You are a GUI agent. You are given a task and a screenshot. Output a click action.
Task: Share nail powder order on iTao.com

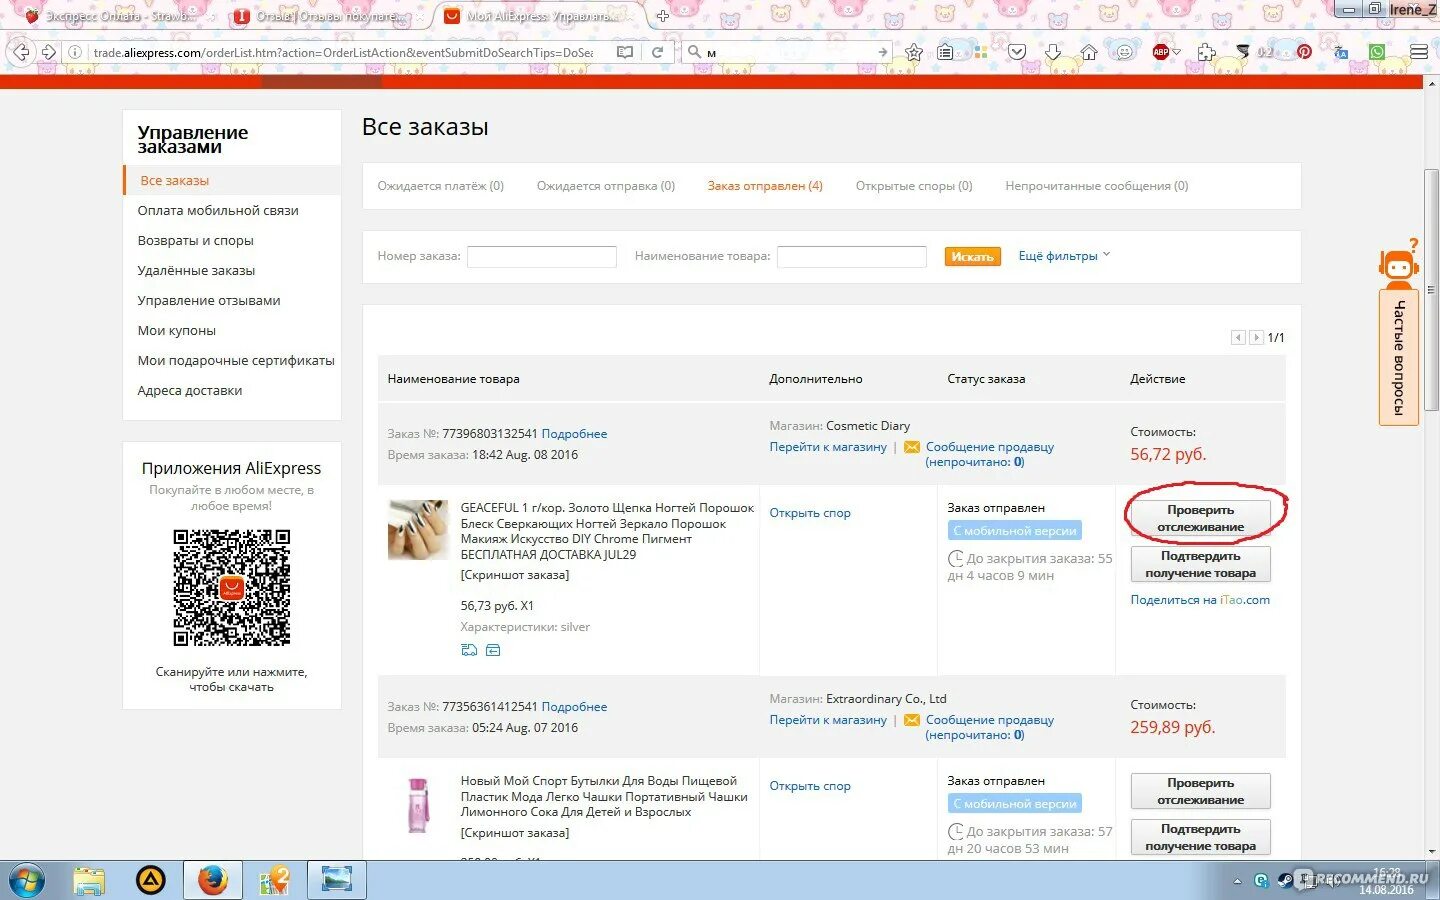coord(1200,600)
